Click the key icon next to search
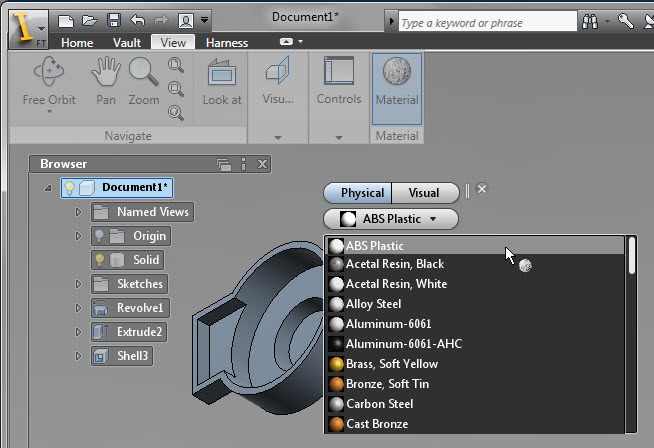This screenshot has width=654, height=448. tap(626, 20)
